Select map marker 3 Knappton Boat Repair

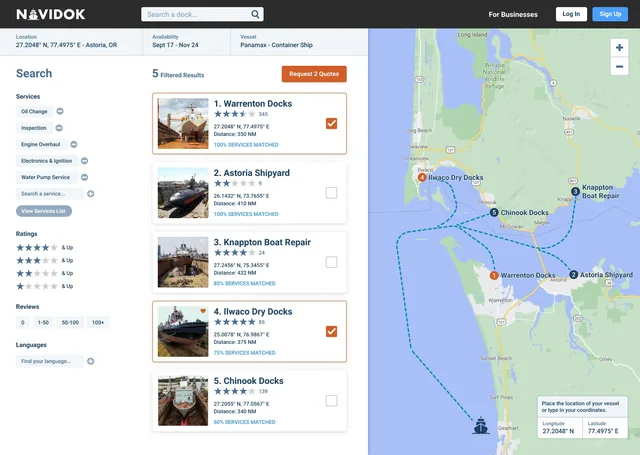(x=576, y=191)
